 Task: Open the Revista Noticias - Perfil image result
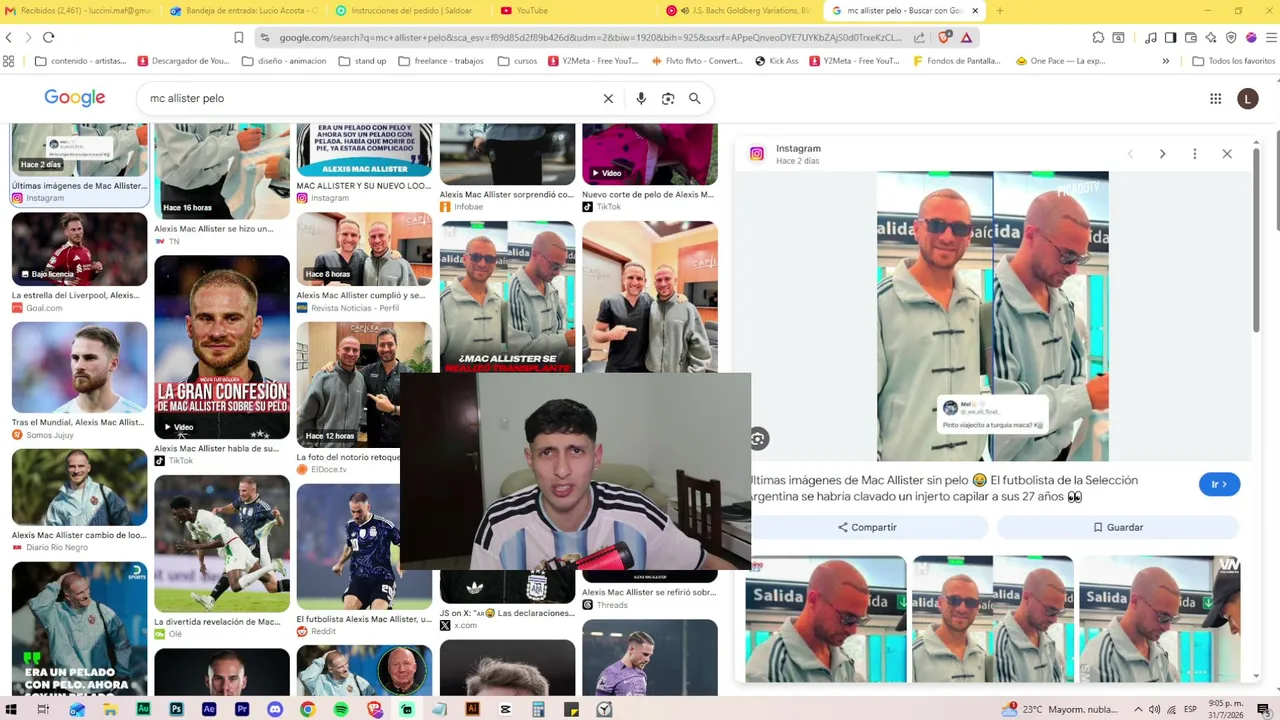click(x=364, y=249)
